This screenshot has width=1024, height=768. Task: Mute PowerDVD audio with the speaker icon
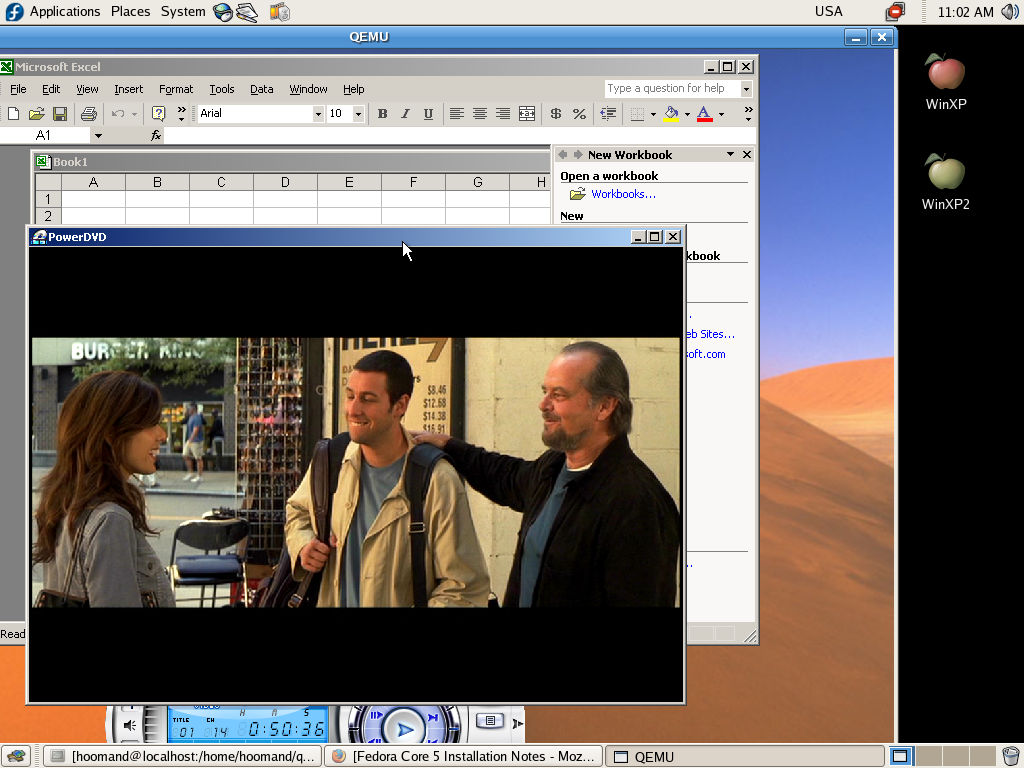[x=129, y=725]
